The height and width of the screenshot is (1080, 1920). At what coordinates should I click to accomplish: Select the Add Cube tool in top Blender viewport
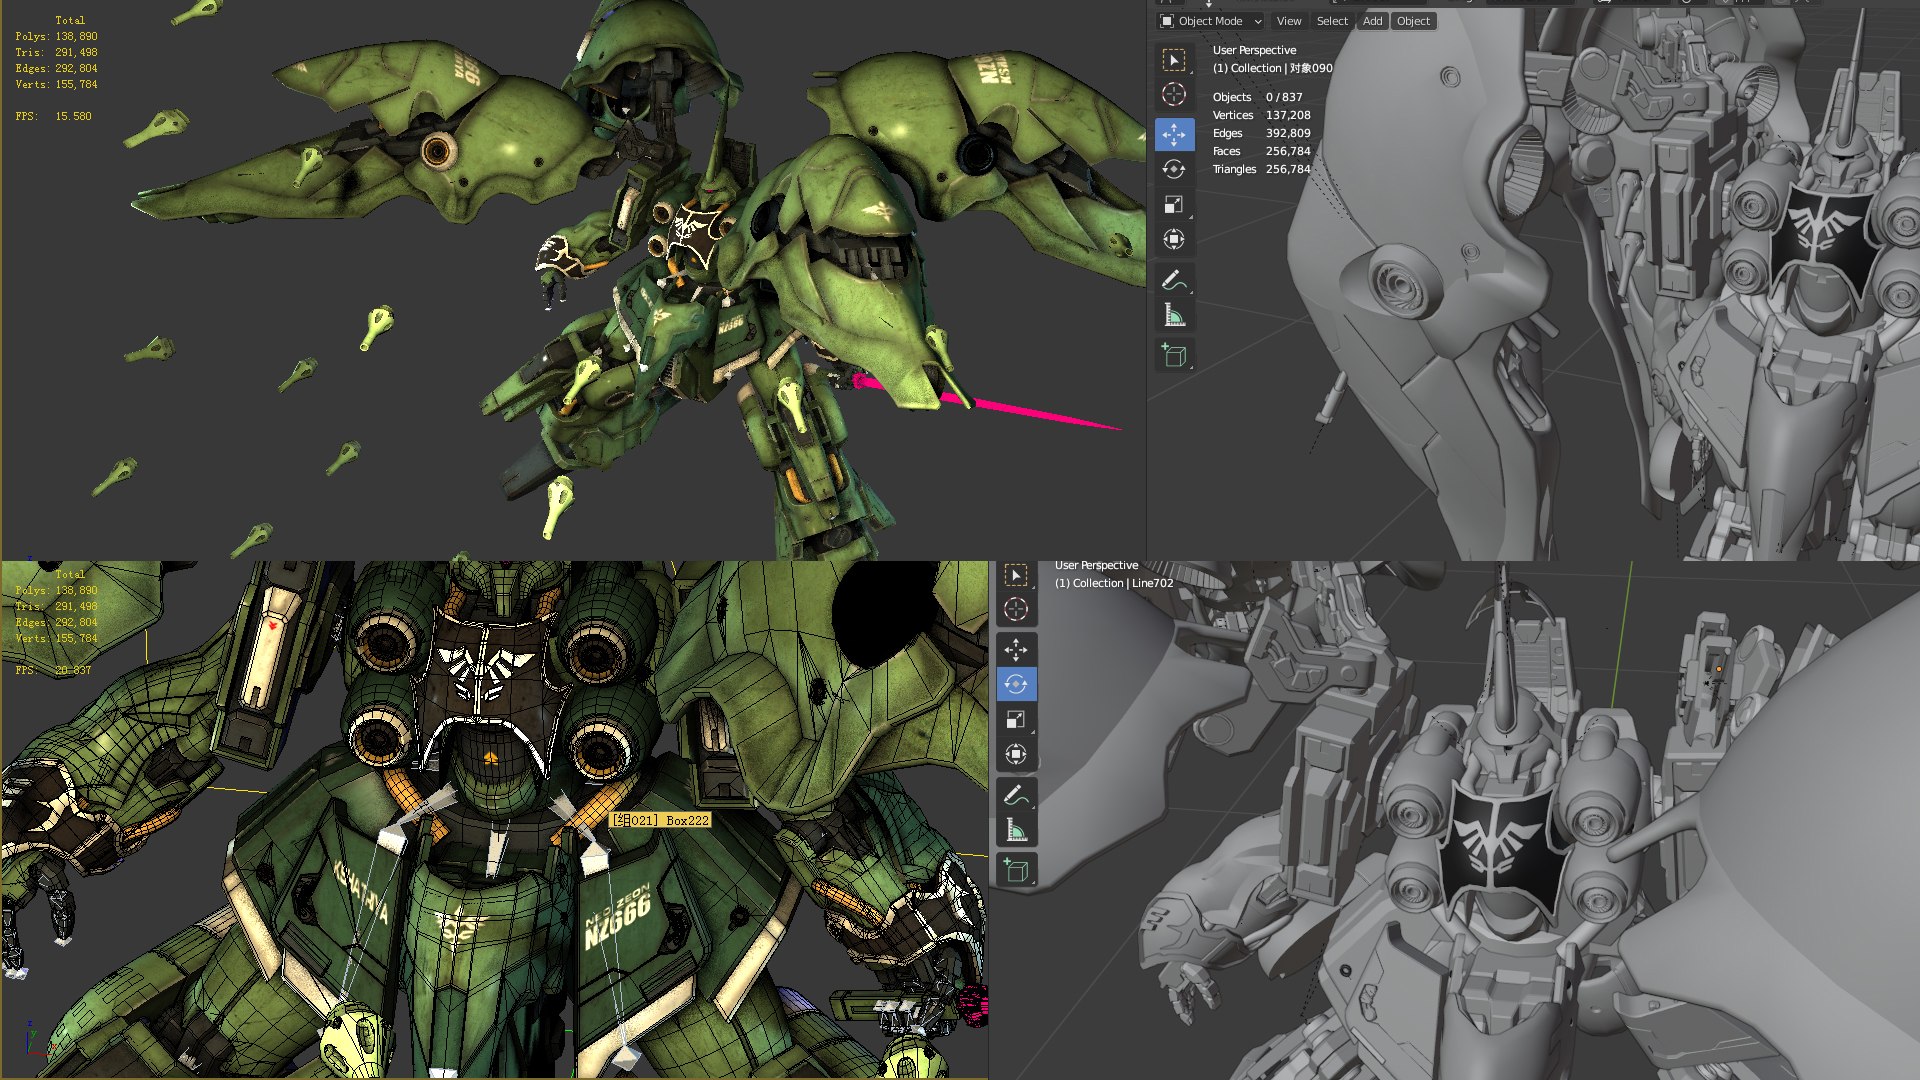pos(1174,355)
